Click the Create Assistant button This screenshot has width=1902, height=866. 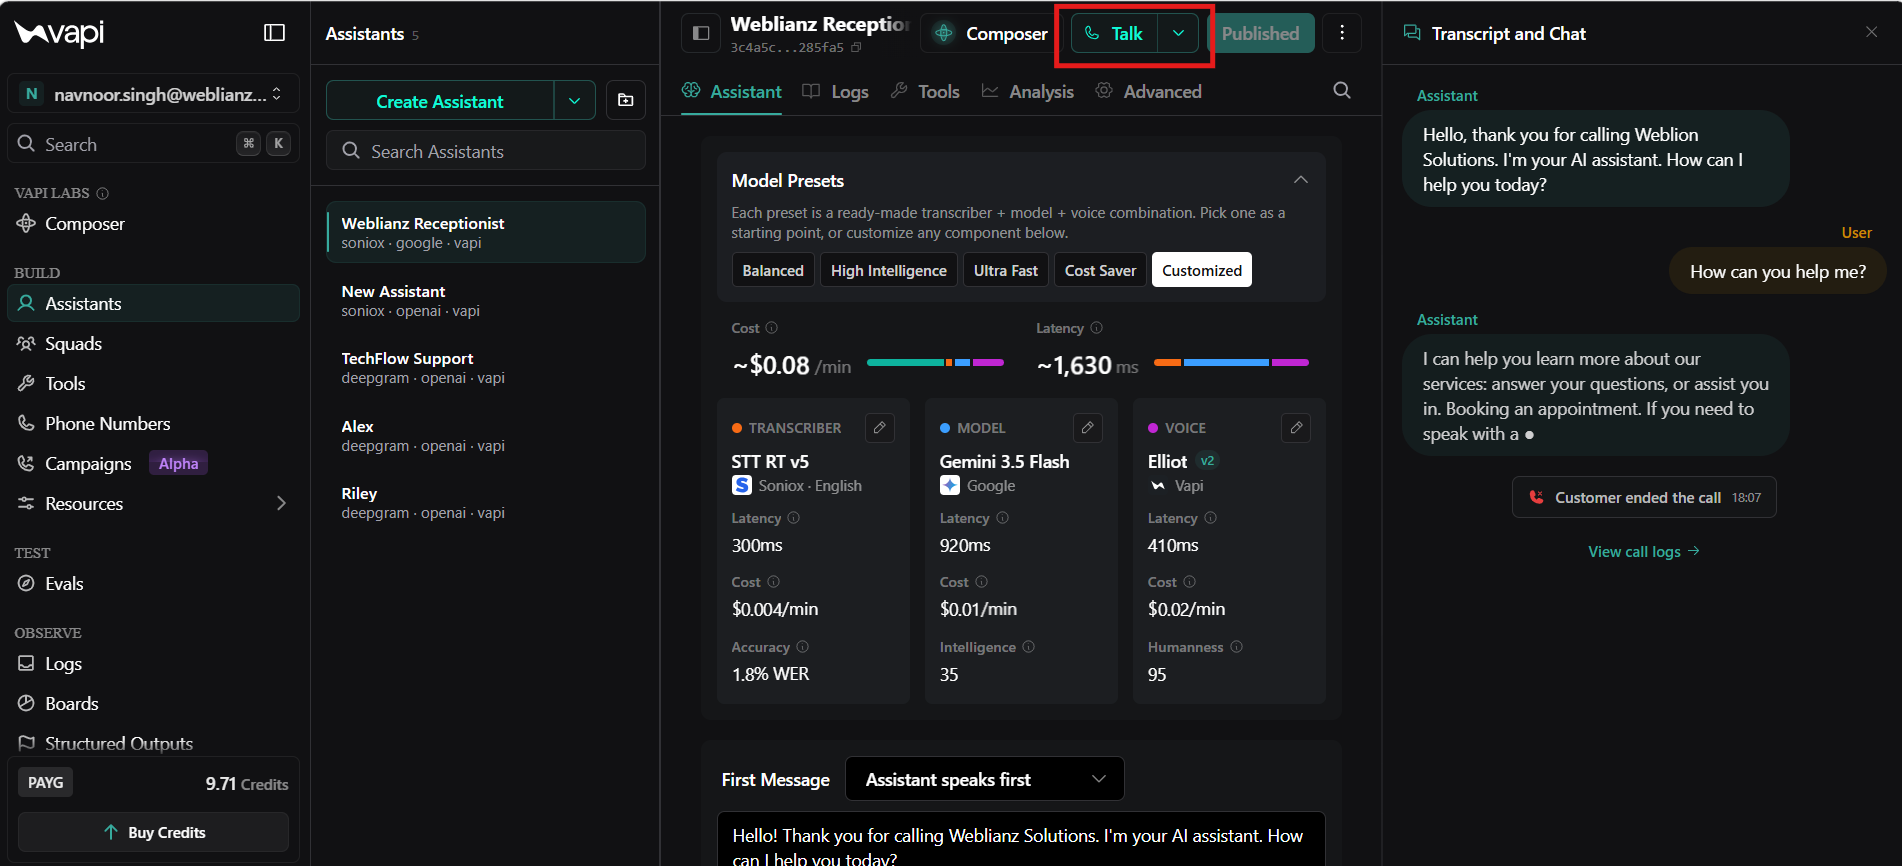click(440, 101)
